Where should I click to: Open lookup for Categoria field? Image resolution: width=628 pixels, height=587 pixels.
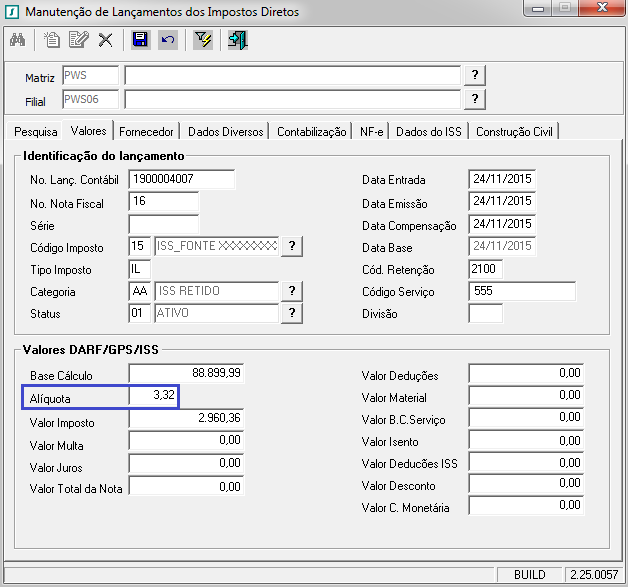point(292,291)
